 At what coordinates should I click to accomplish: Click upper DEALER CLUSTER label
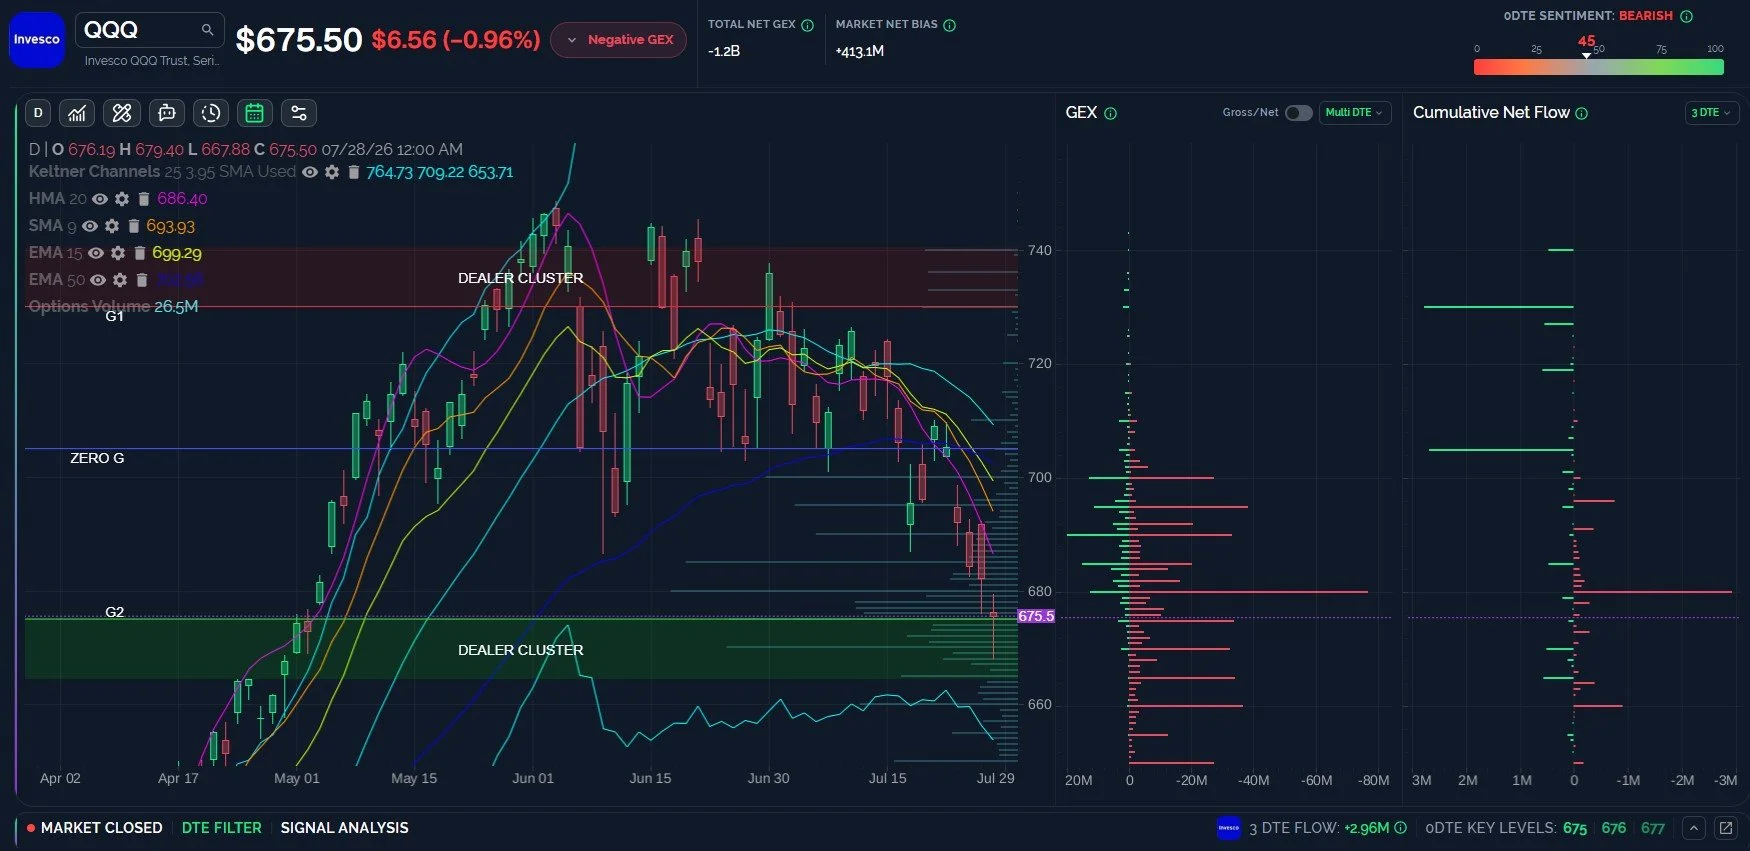click(520, 278)
